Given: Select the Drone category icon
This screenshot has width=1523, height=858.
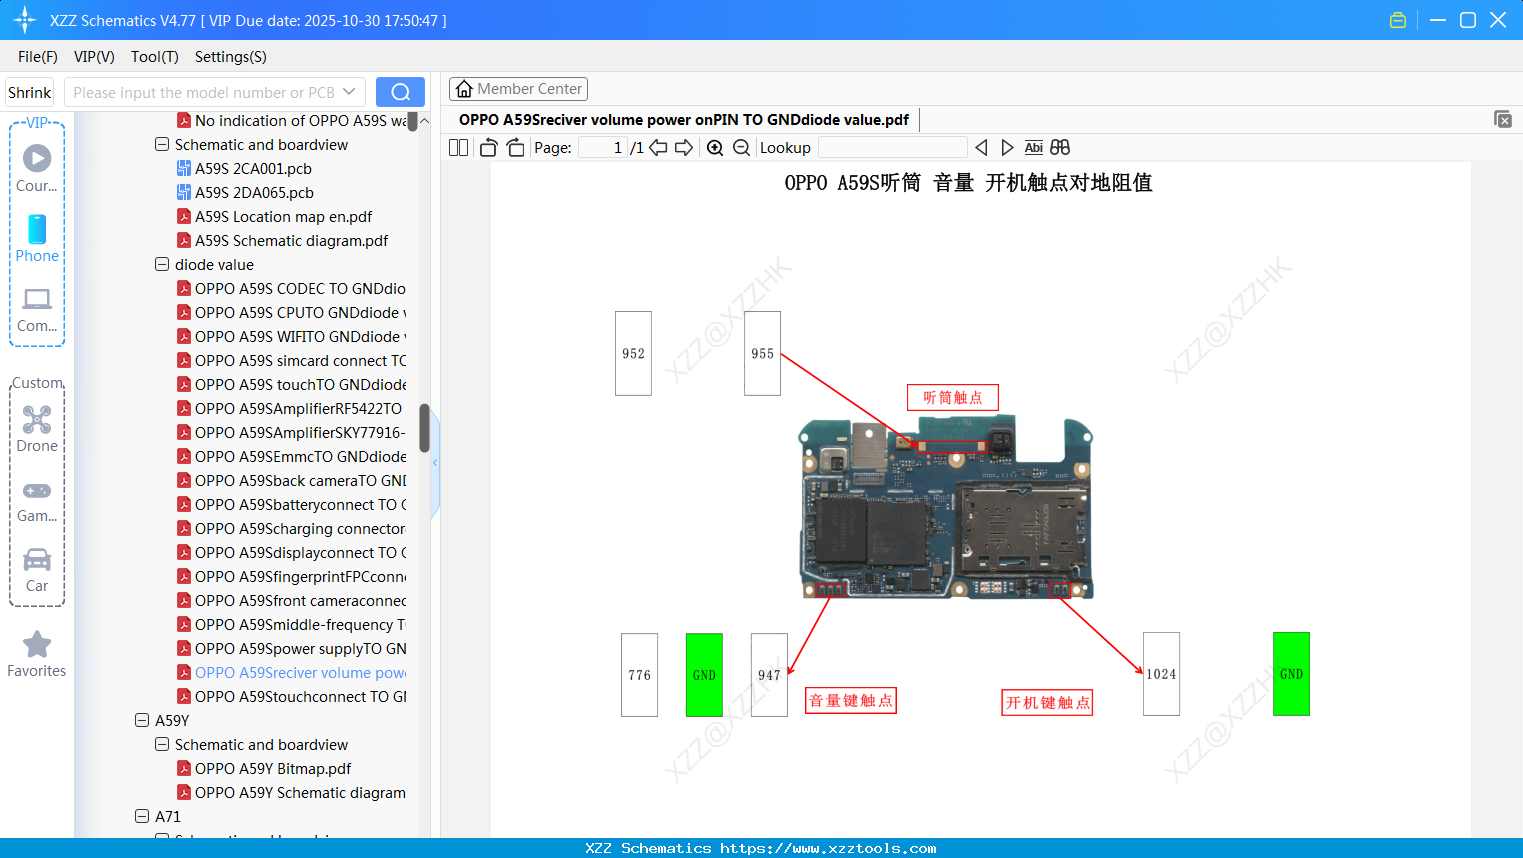Looking at the screenshot, I should point(37,419).
